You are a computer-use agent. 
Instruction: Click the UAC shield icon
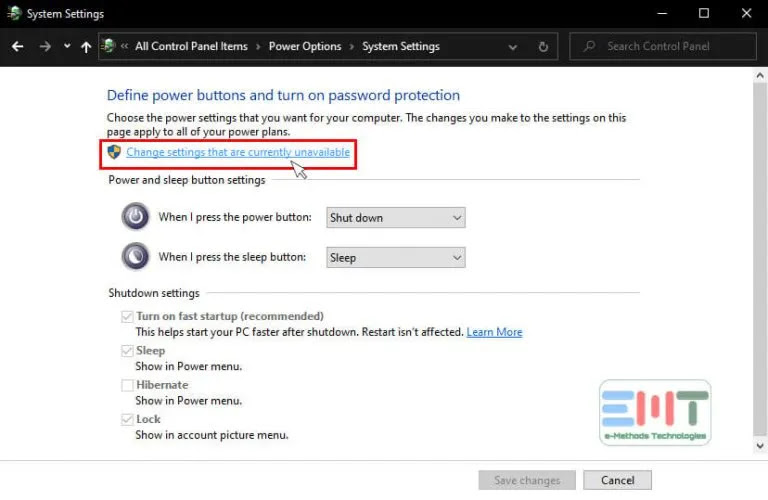114,152
